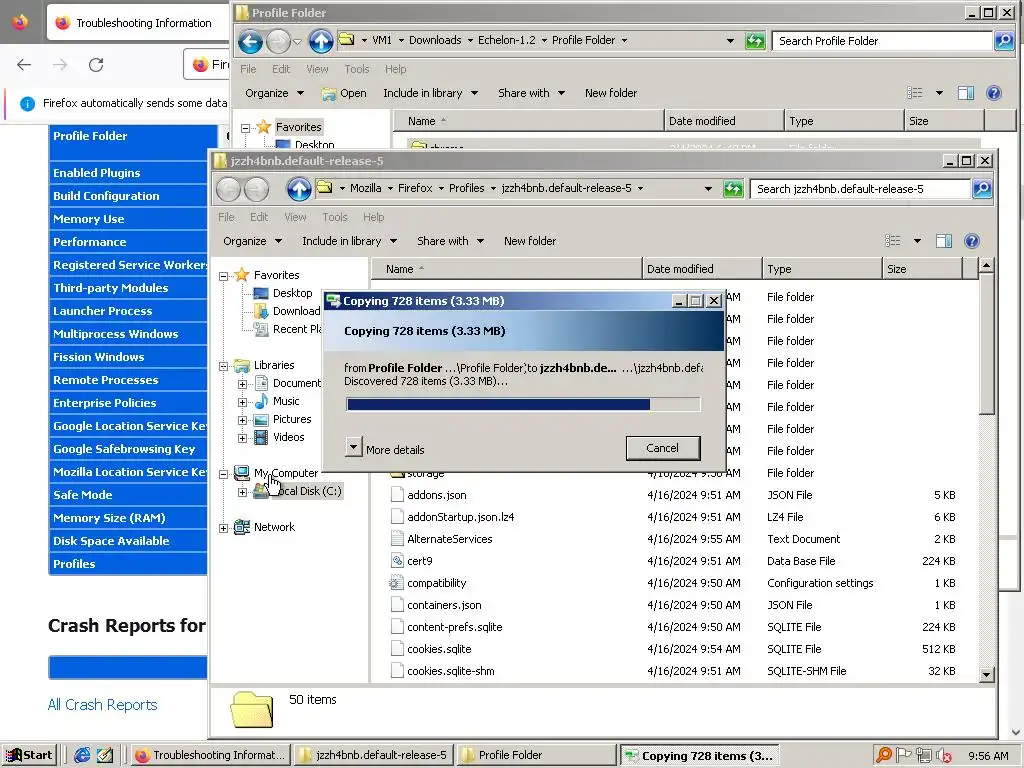Viewport: 1024px width, 768px height.
Task: Switch to Troubleshooting Information Firefox tab
Action: pos(136,23)
